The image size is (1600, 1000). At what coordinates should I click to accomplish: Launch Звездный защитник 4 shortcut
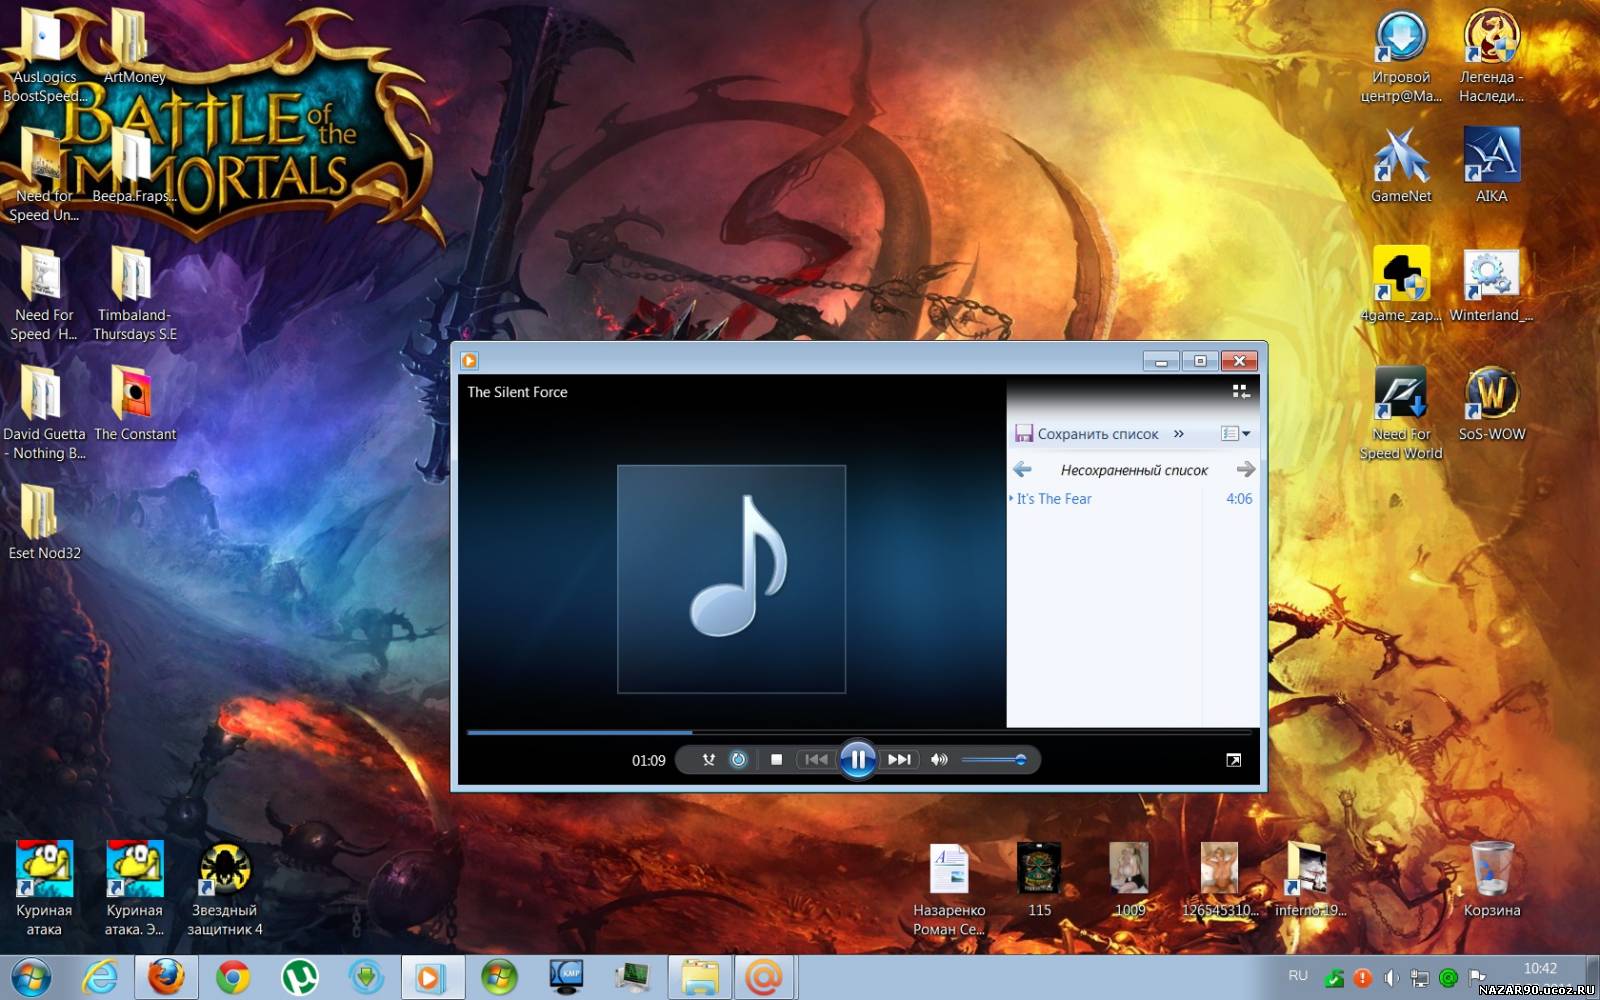point(225,889)
